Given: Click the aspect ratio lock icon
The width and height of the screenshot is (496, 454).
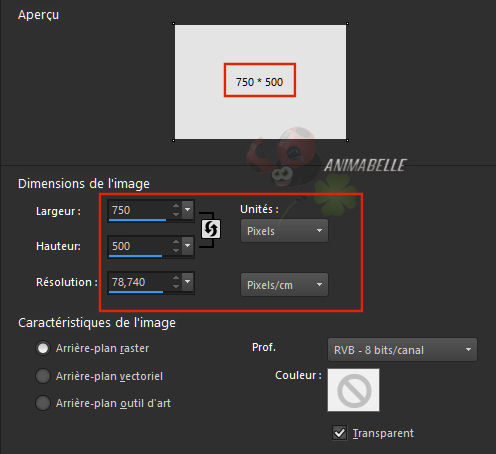Looking at the screenshot, I should [211, 229].
